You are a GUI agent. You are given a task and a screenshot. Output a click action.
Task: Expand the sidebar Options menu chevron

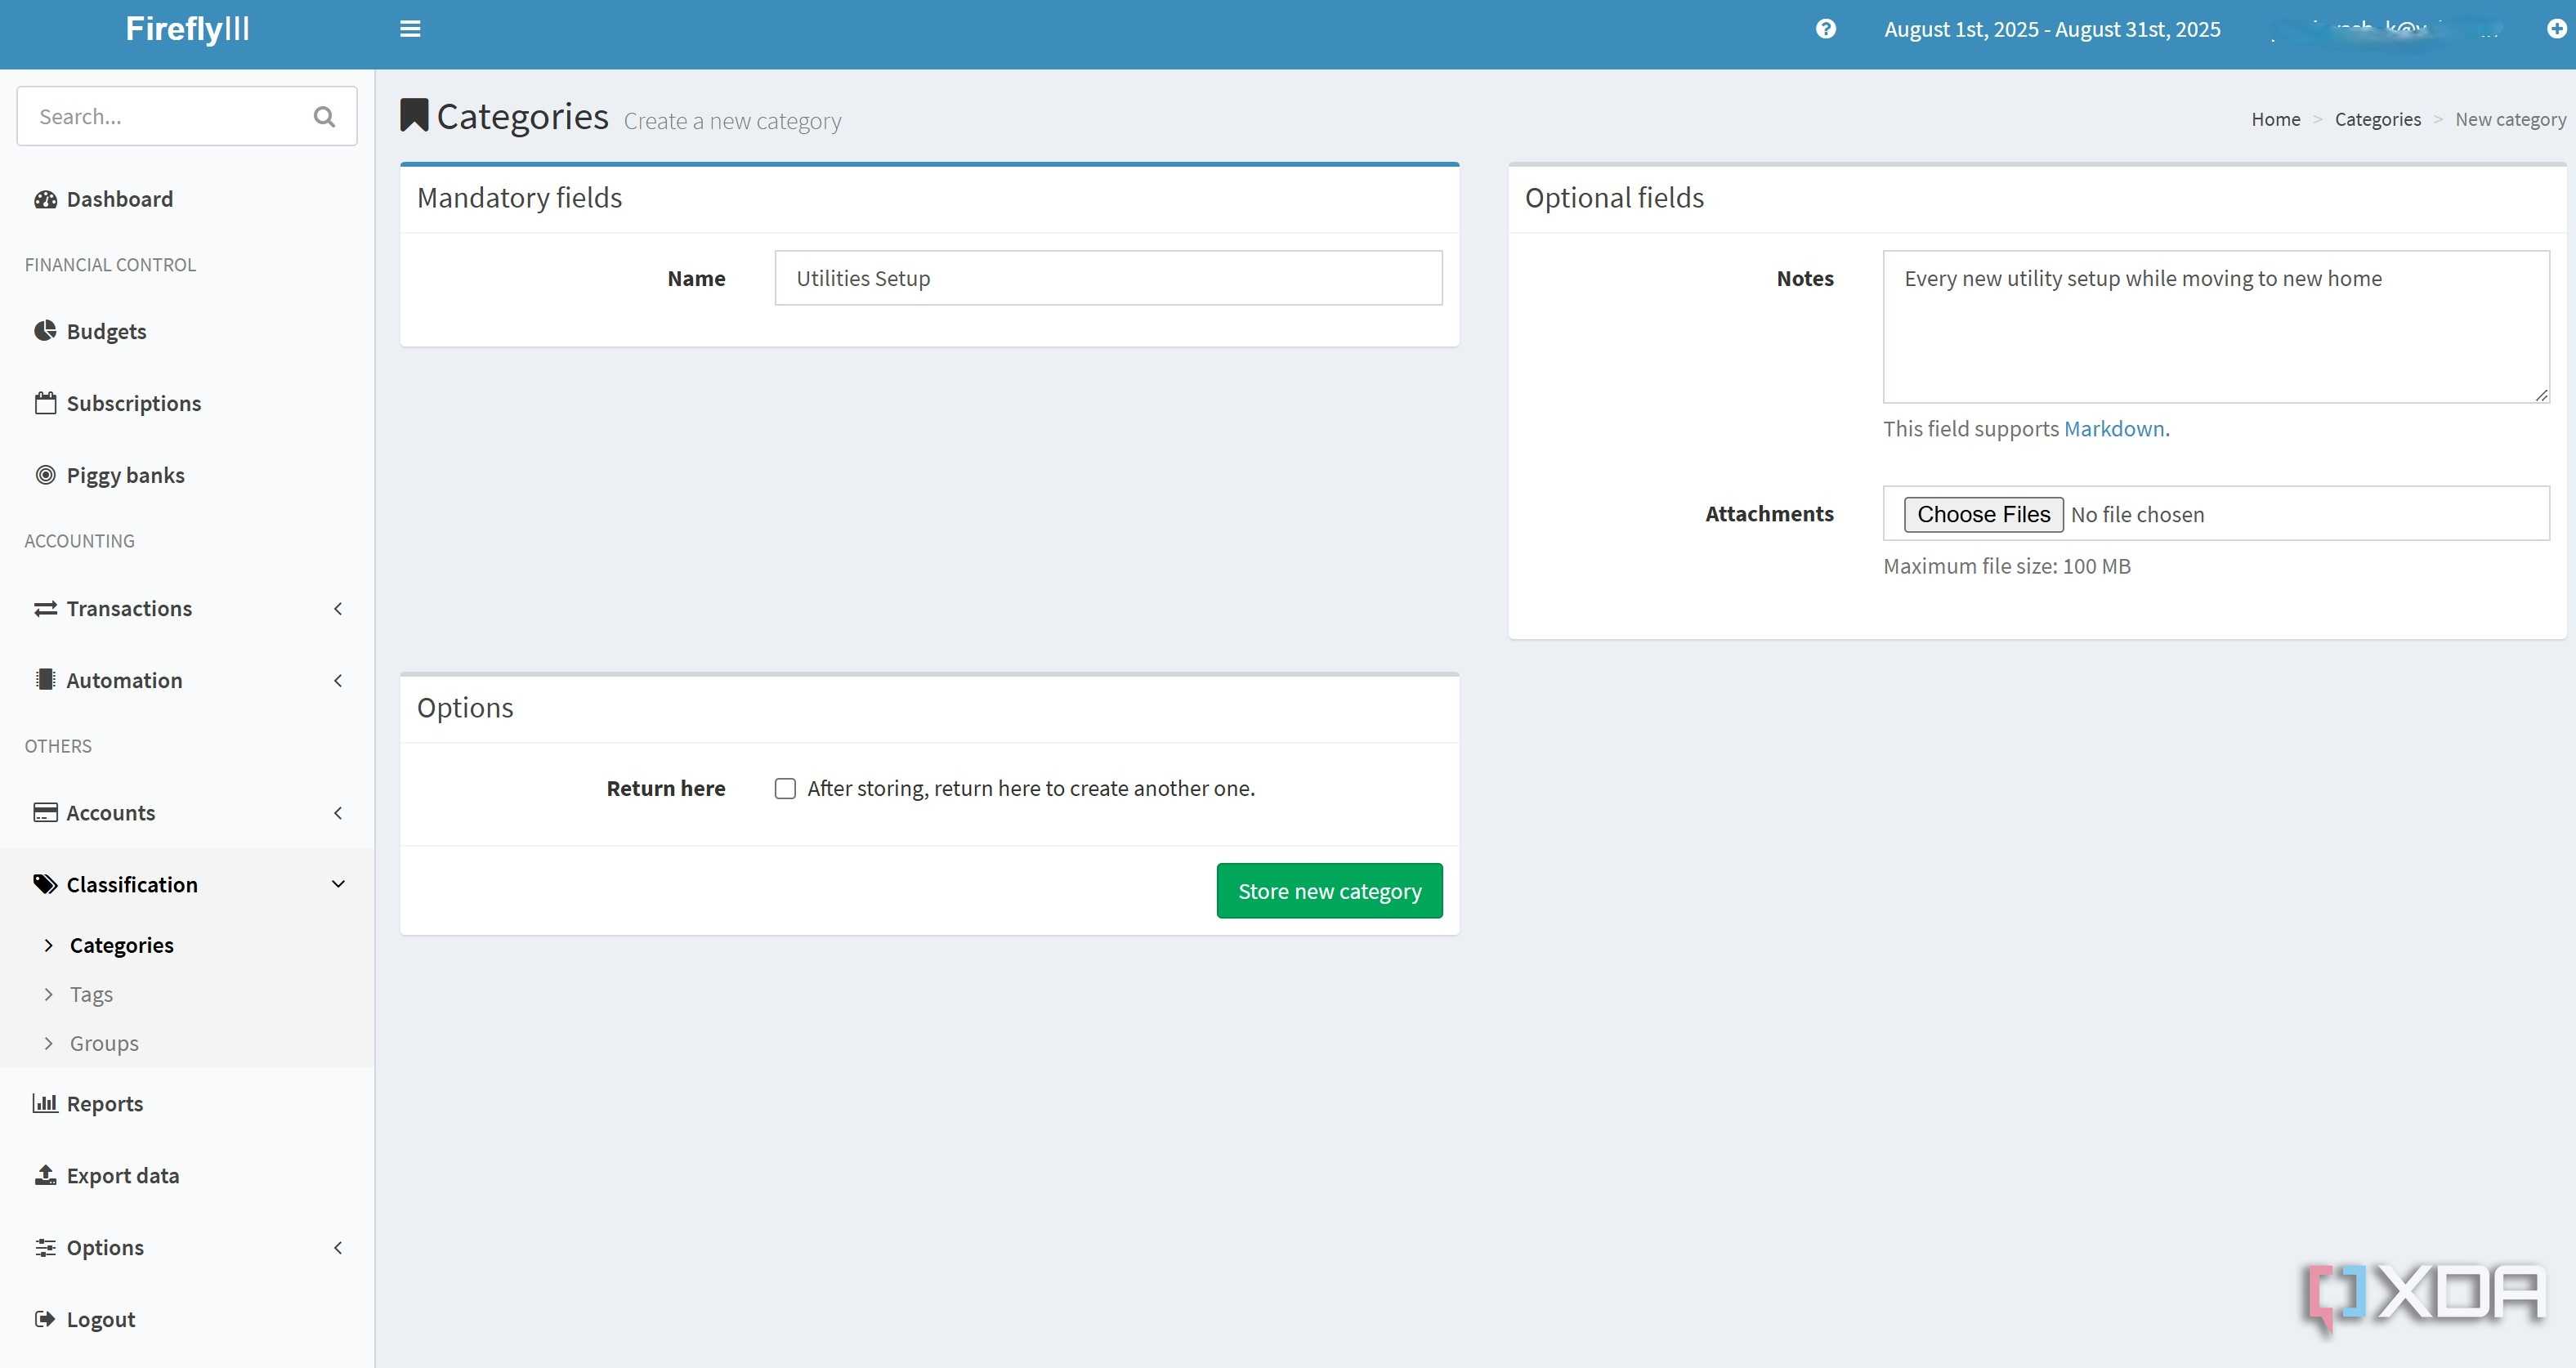(338, 1247)
